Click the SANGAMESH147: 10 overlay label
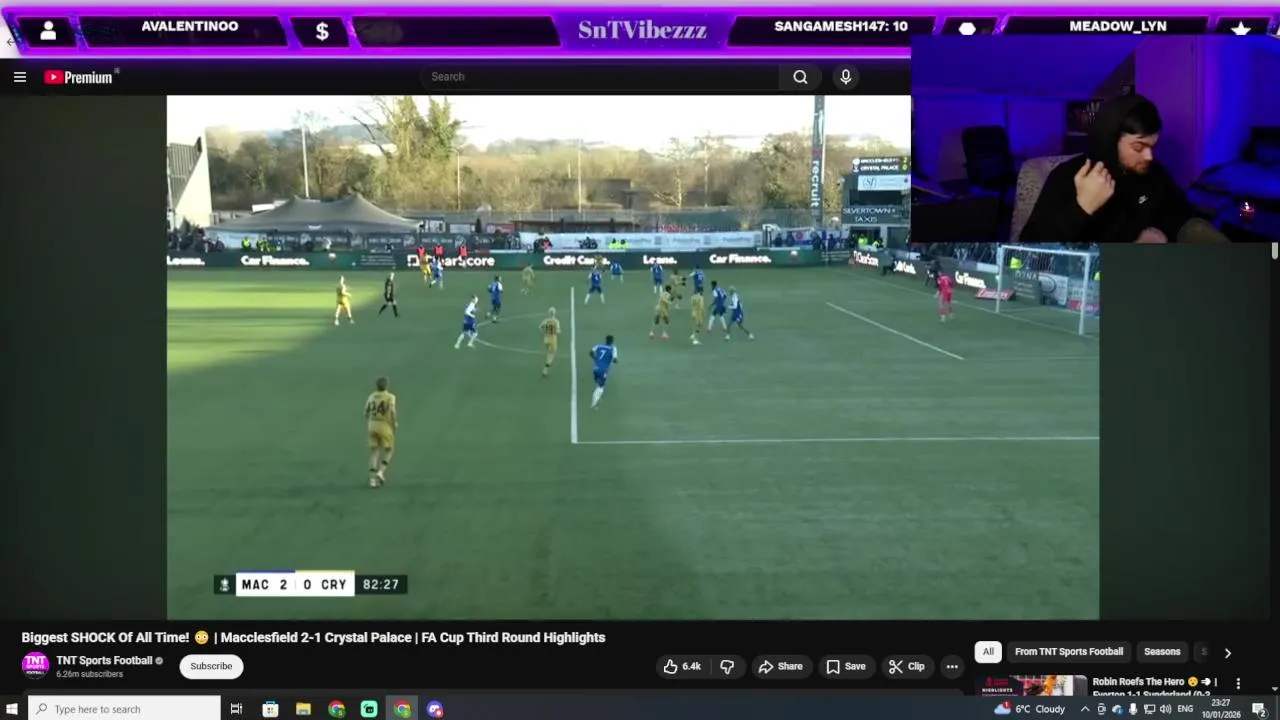Screen dimensions: 1280x720 pyautogui.click(x=841, y=27)
